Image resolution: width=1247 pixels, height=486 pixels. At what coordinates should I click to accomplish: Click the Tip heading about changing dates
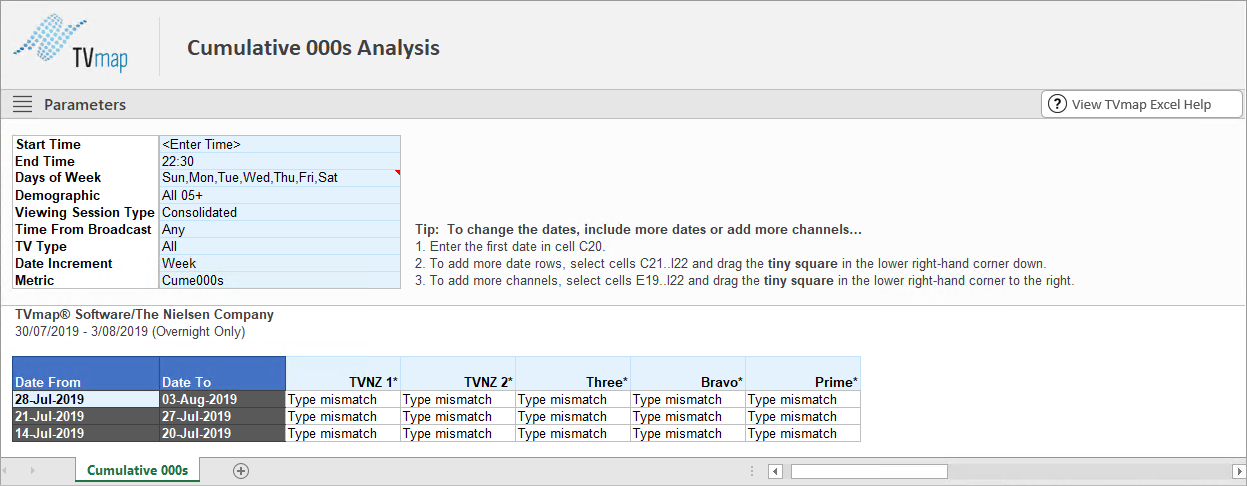click(x=639, y=229)
